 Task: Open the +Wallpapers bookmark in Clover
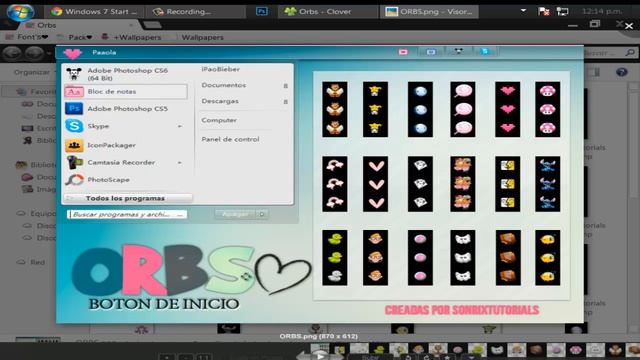(131, 37)
